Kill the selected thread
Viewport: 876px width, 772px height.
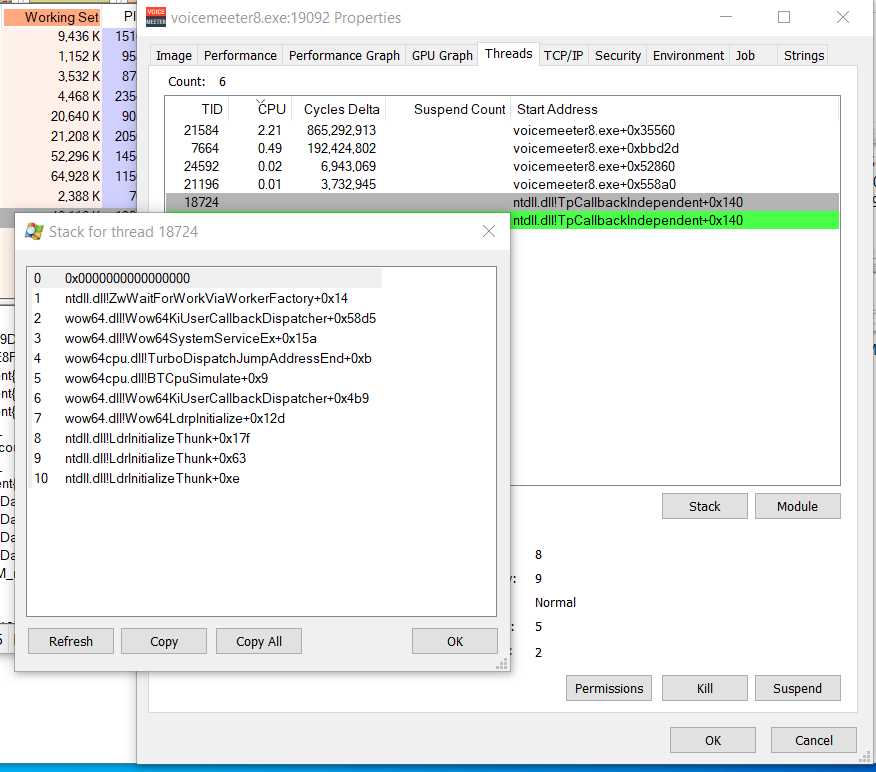705,688
